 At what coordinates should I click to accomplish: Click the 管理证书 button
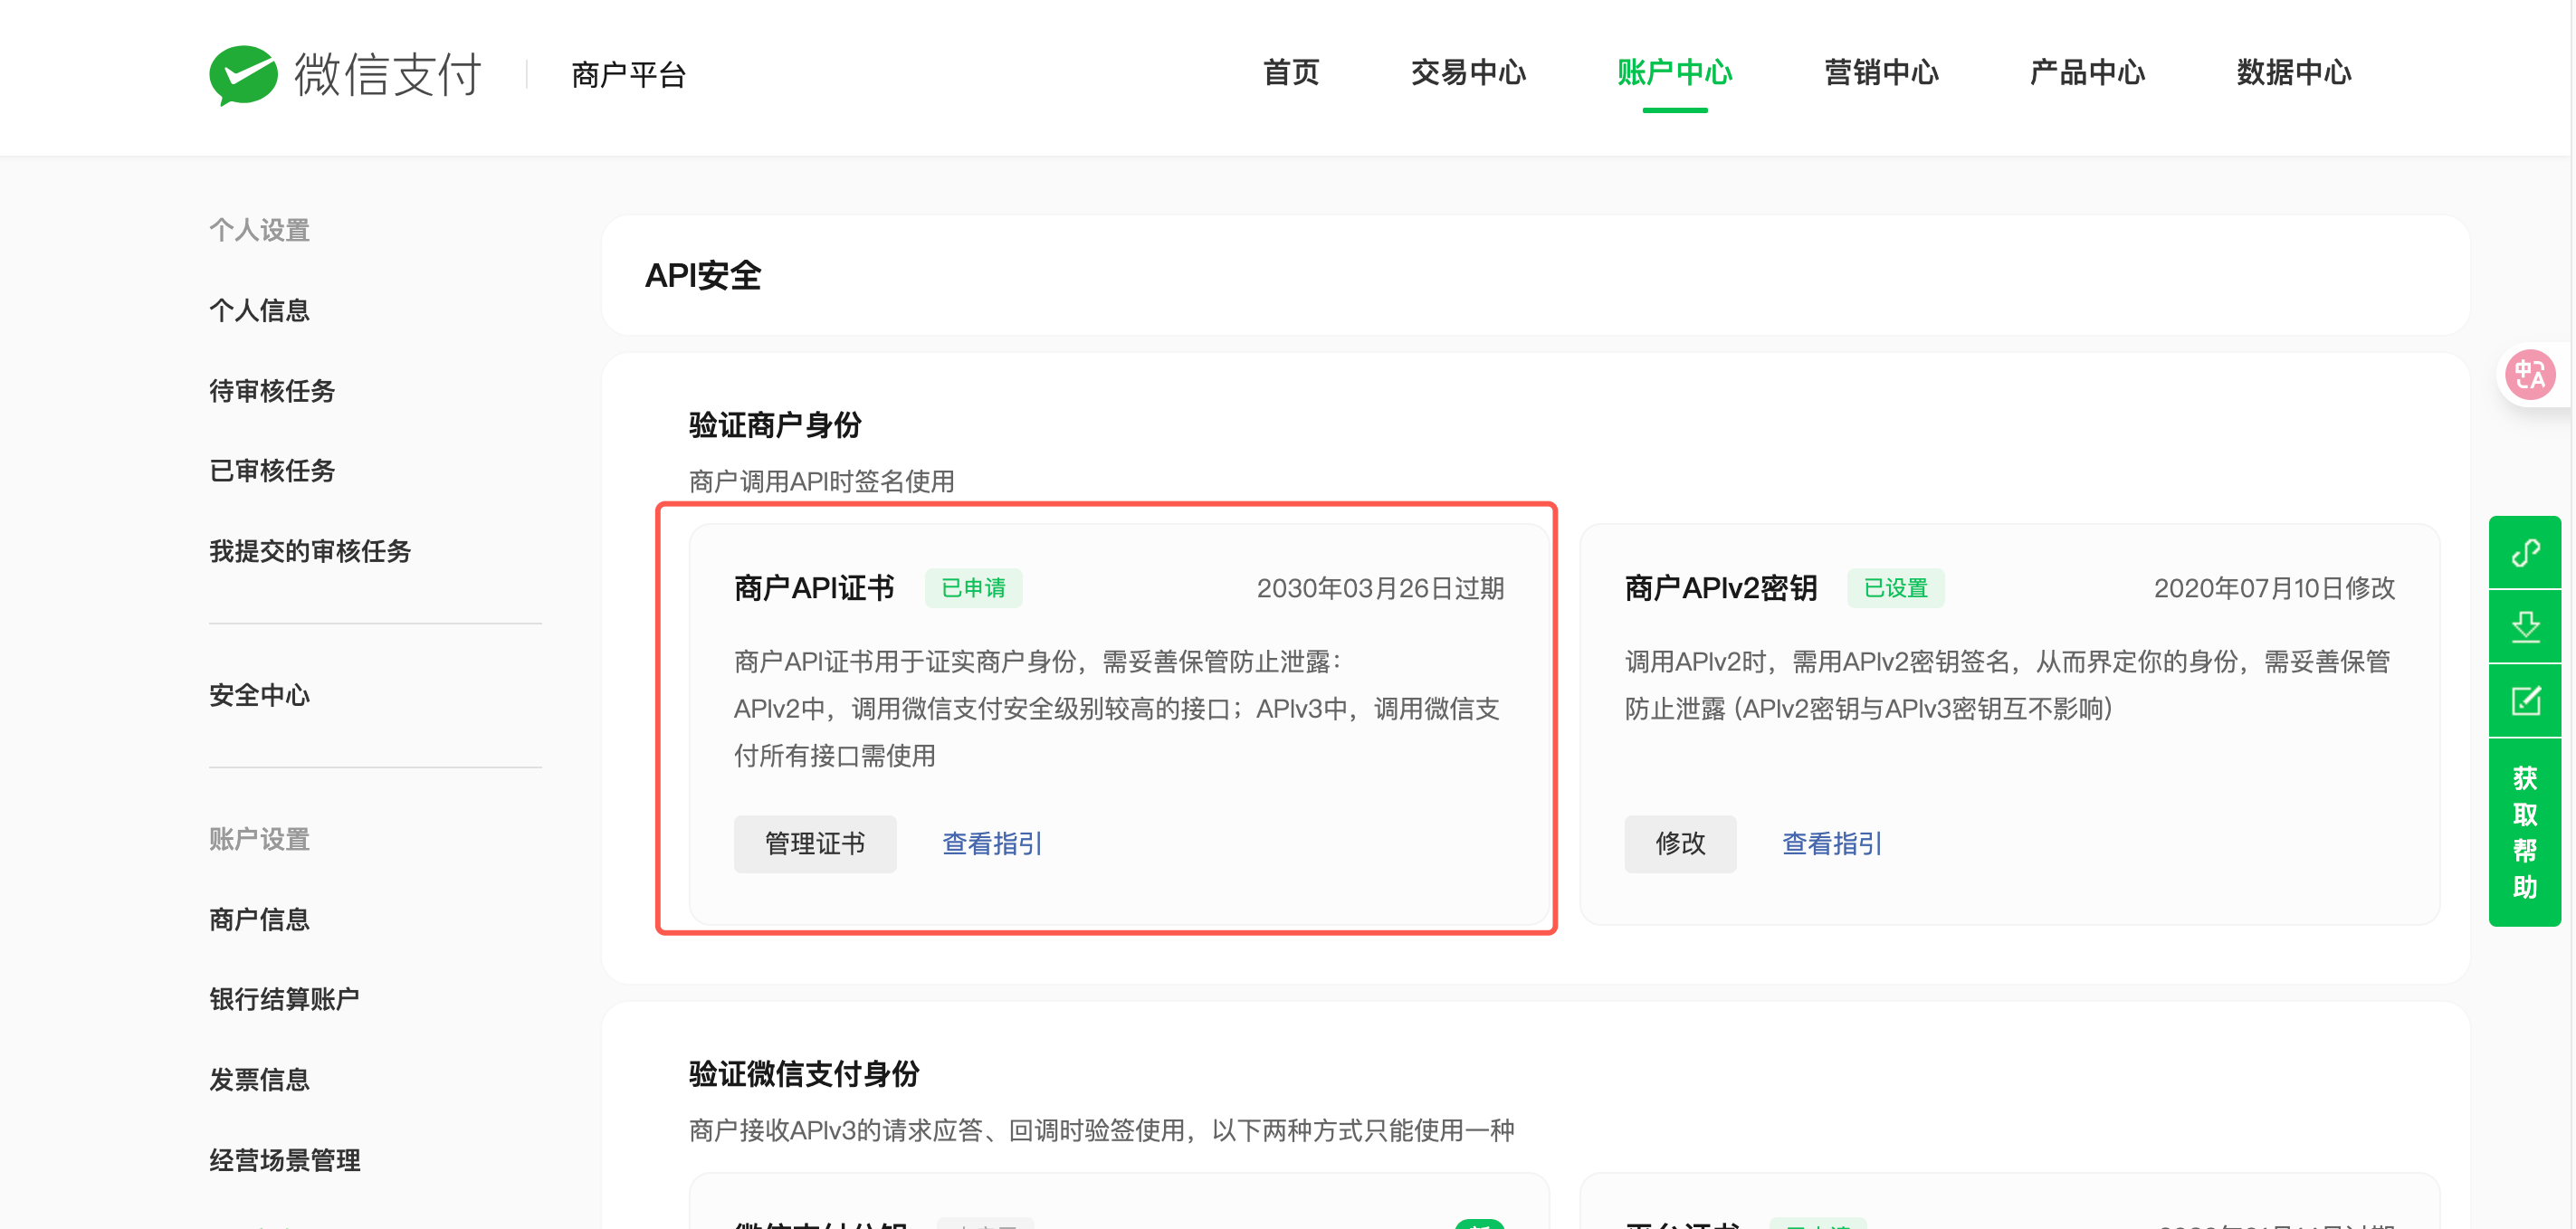[x=815, y=843]
